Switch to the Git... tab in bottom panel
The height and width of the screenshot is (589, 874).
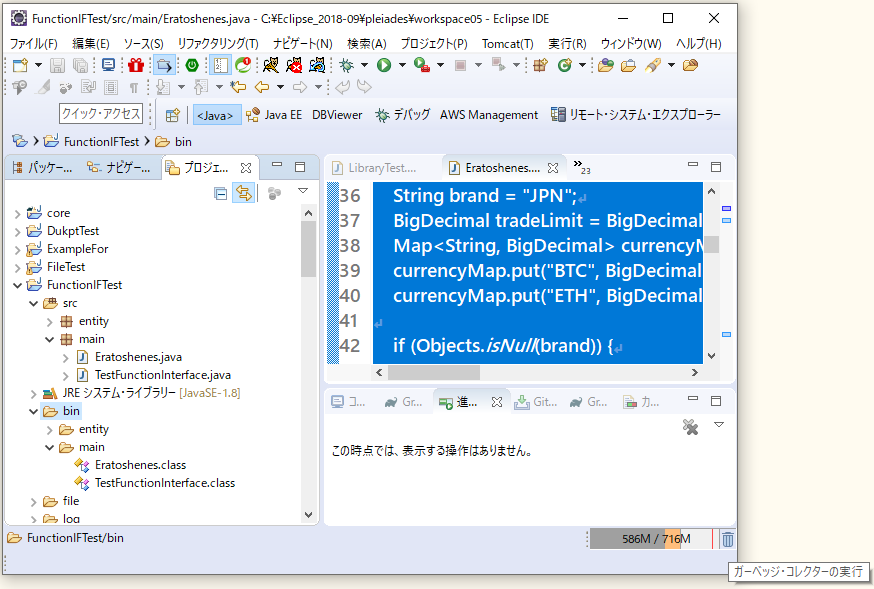click(x=536, y=402)
